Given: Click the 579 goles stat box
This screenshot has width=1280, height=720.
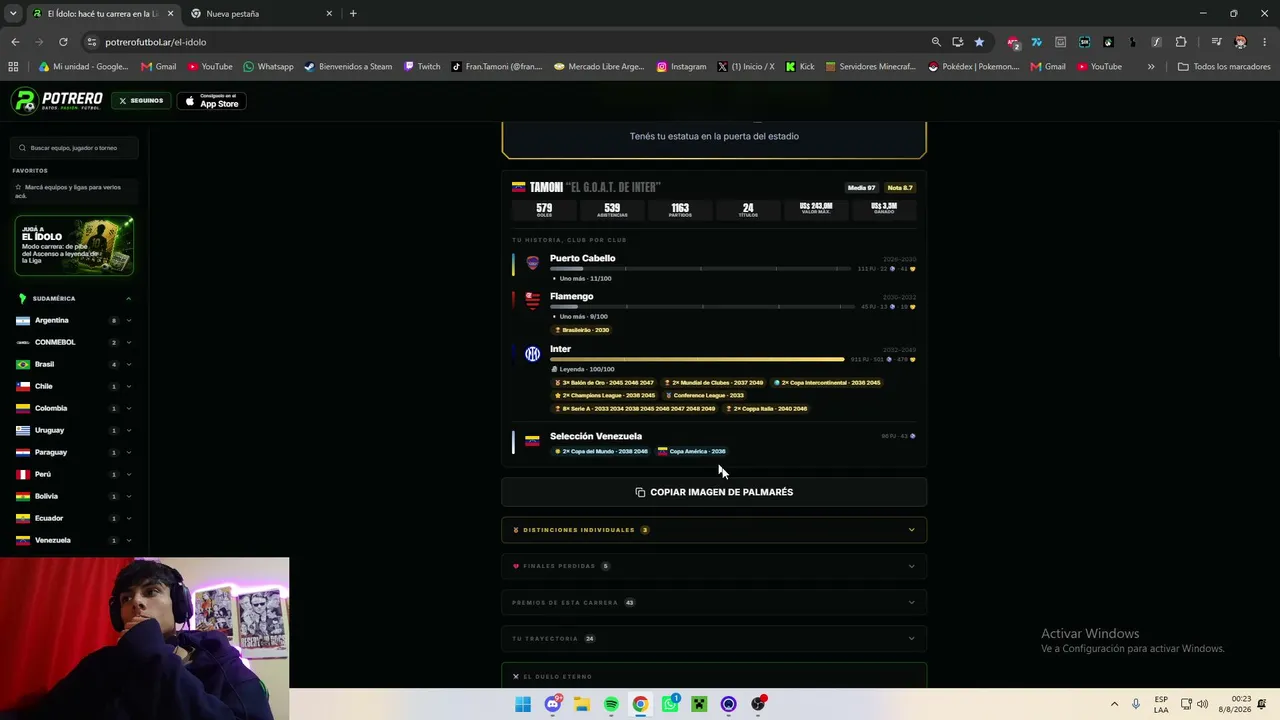Looking at the screenshot, I should (x=544, y=210).
